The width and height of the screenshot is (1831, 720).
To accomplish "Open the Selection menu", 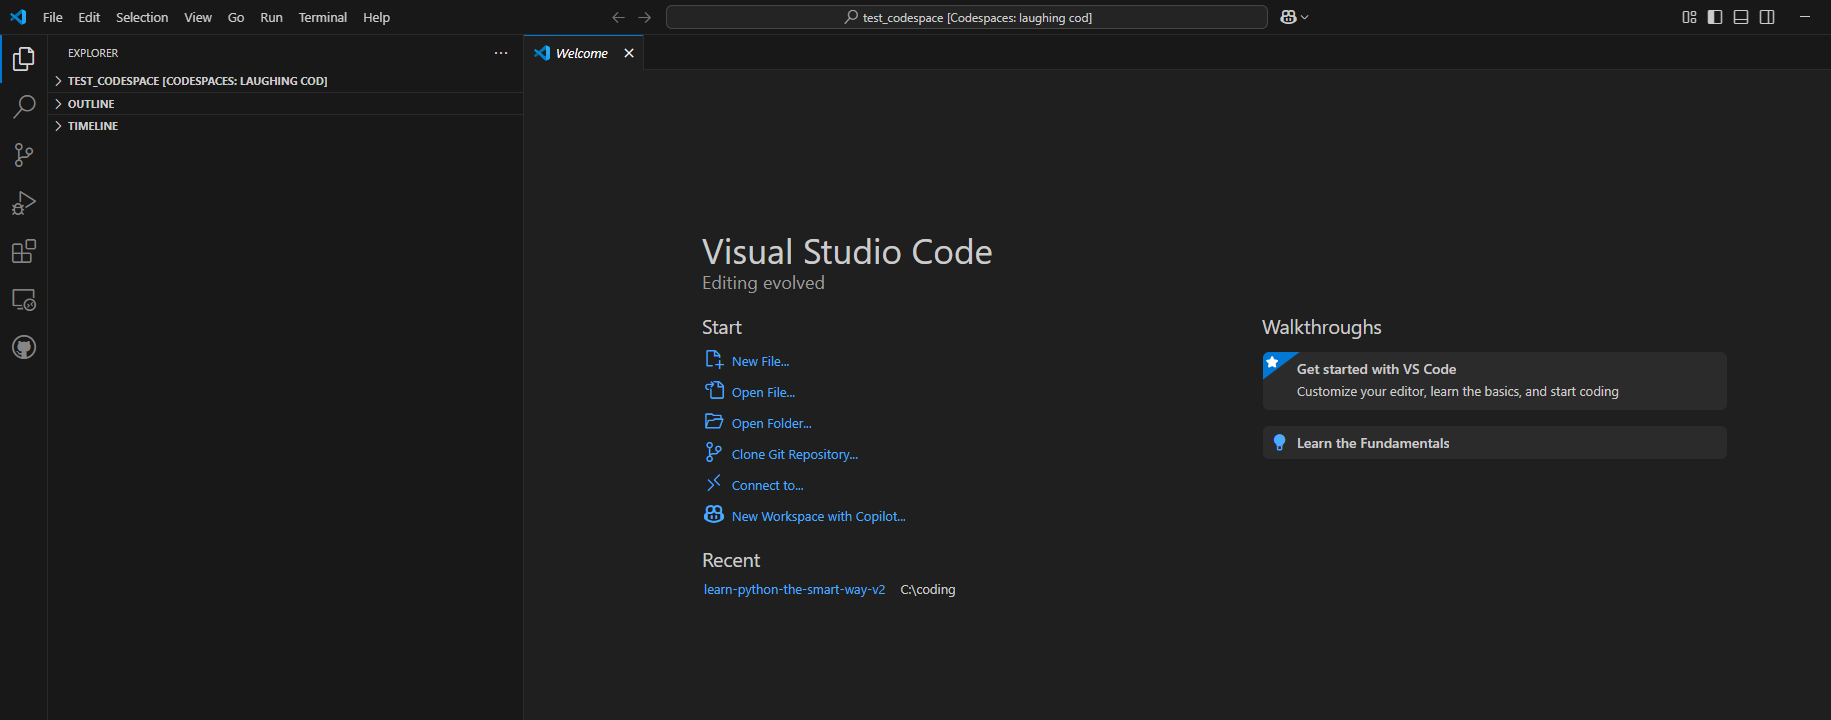I will 142,17.
